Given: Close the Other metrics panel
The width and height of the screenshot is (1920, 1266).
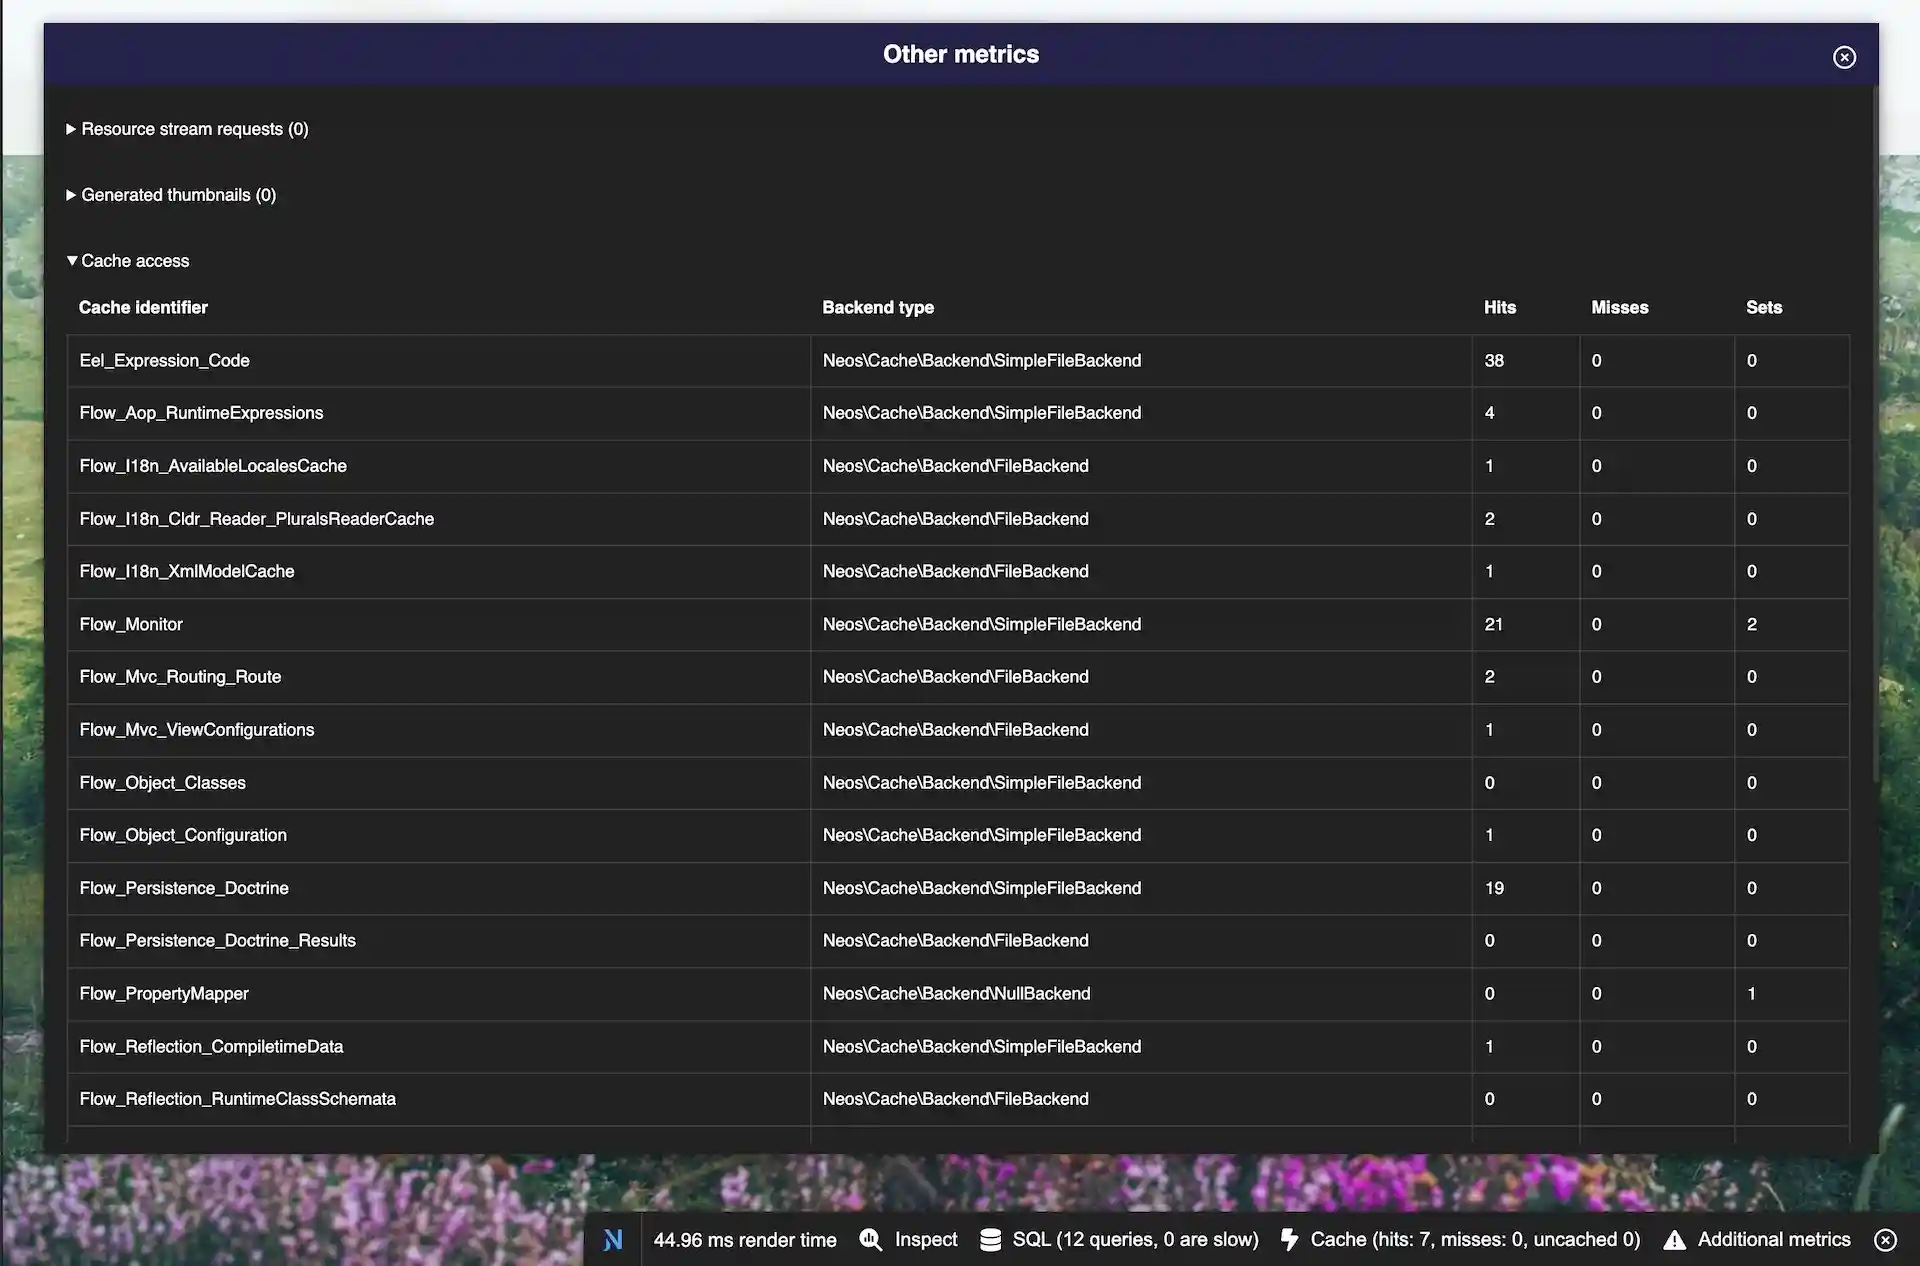Looking at the screenshot, I should (x=1843, y=57).
